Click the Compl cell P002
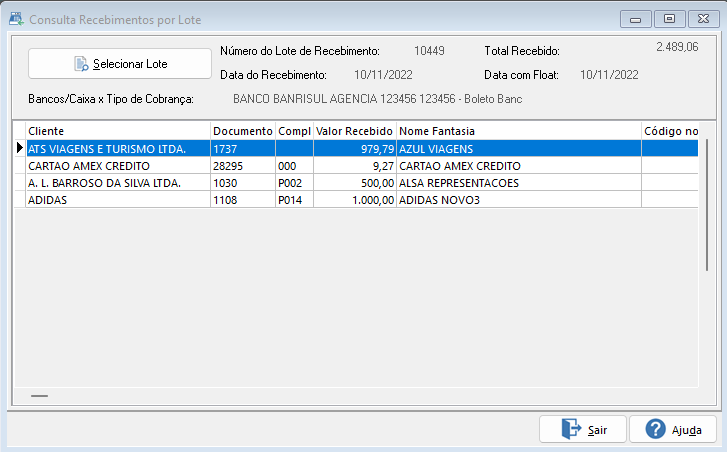Viewport: 727px width, 452px height. click(x=294, y=183)
